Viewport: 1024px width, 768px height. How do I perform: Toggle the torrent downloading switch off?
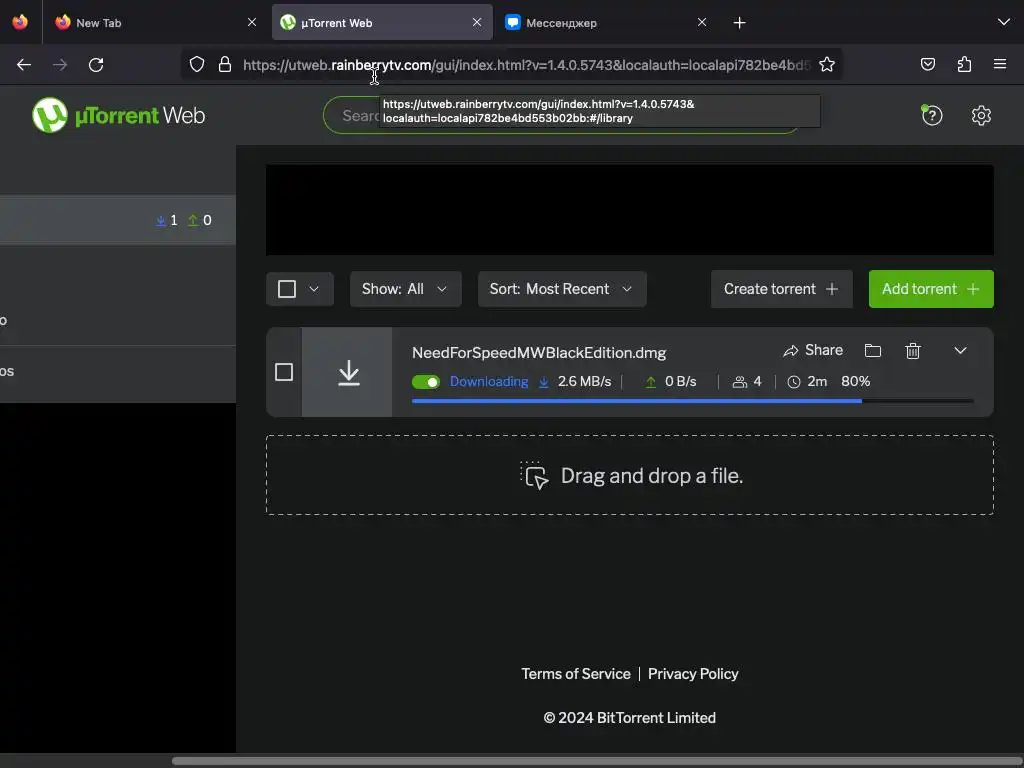click(426, 382)
